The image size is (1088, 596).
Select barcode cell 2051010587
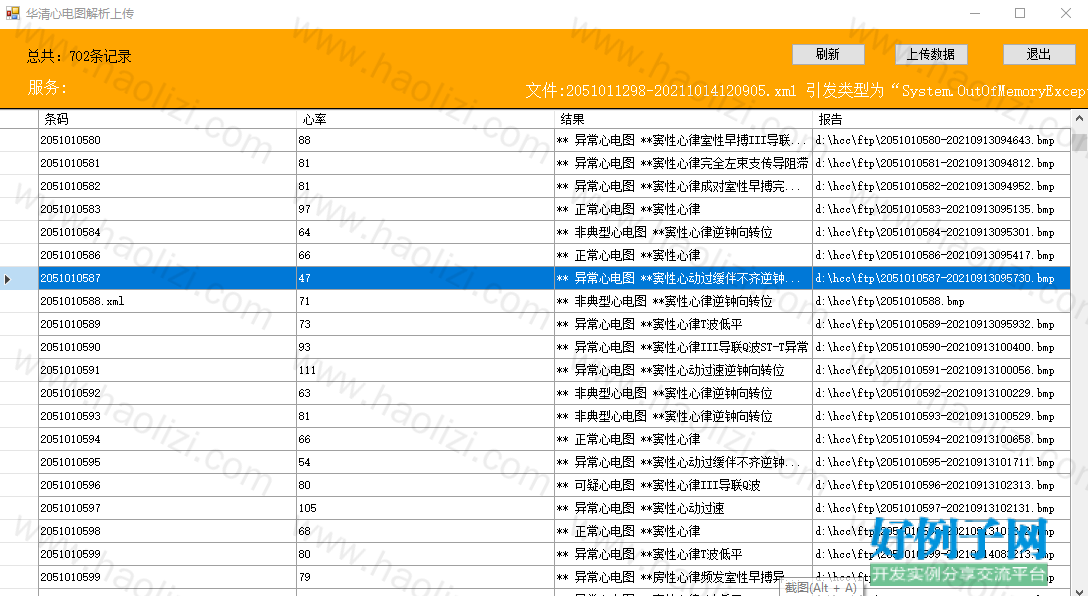pyautogui.click(x=167, y=278)
